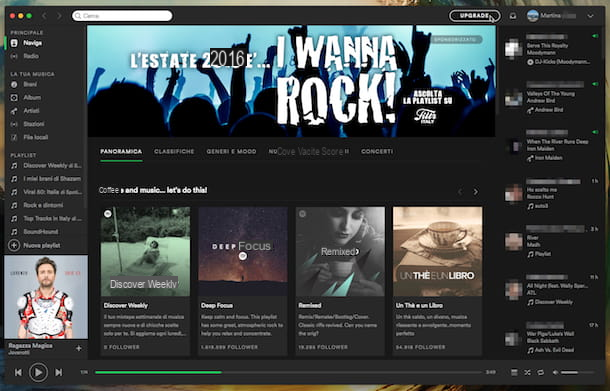Open the Discover Weekly cover thumbnail
610x391 pixels.
pyautogui.click(x=145, y=251)
